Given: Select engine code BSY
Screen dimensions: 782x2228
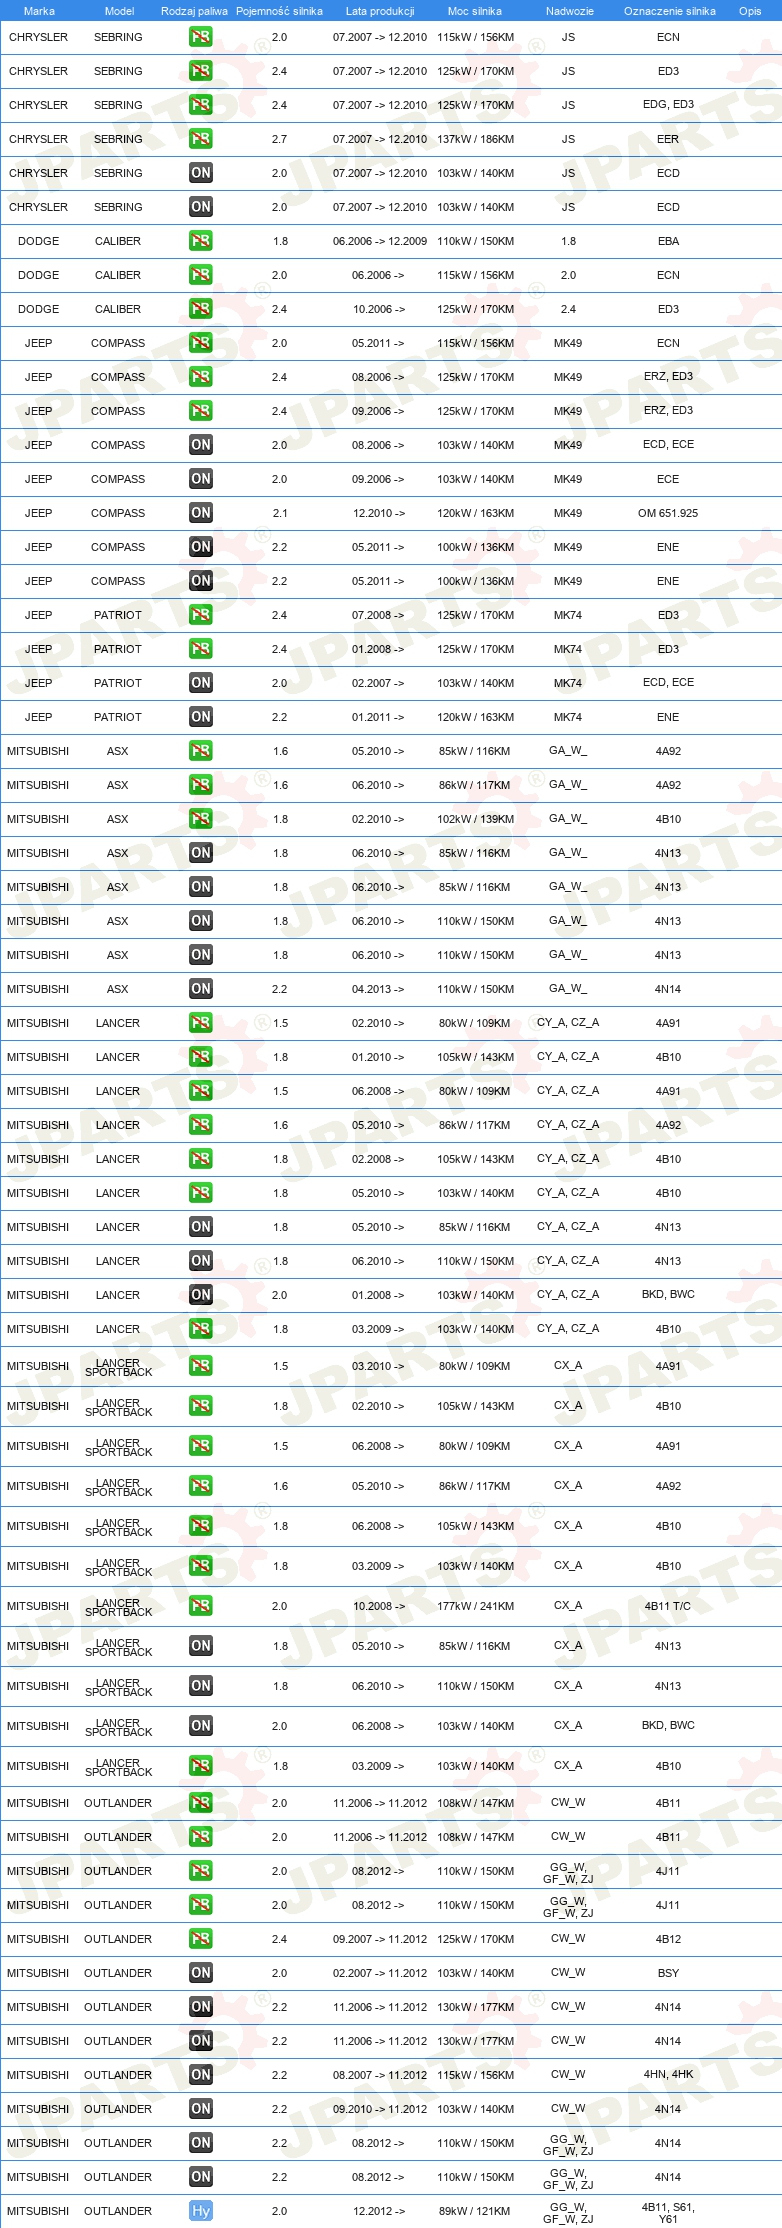Looking at the screenshot, I should point(668,1973).
